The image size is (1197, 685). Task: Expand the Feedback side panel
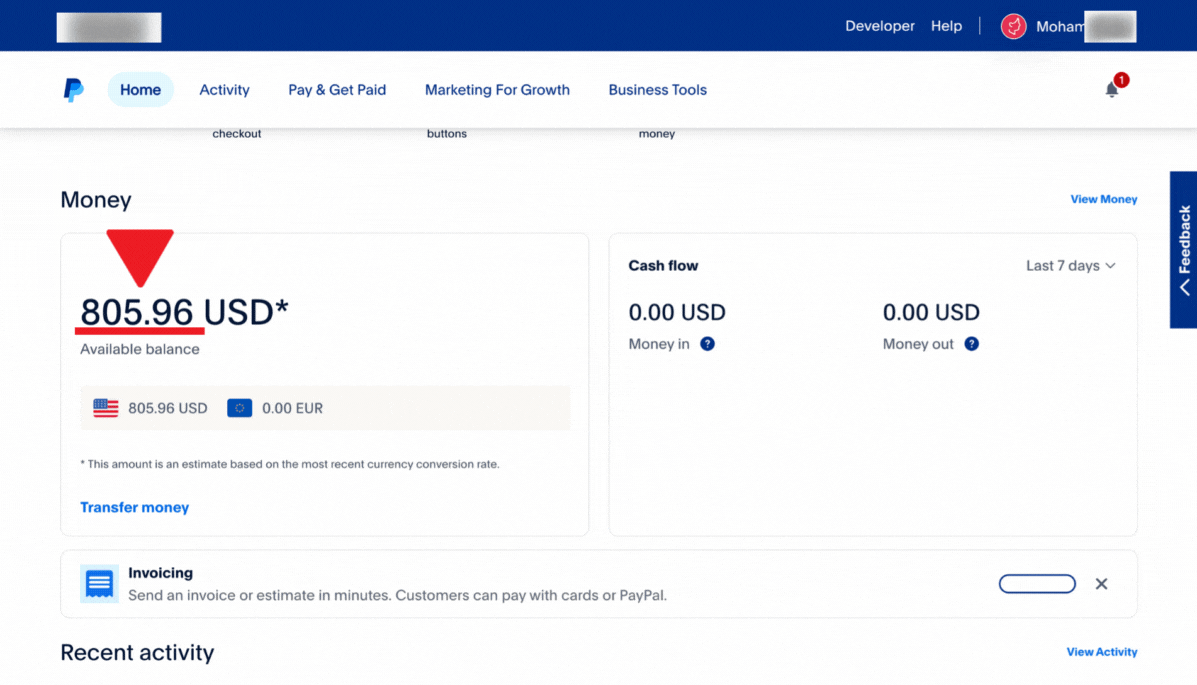[1184, 250]
